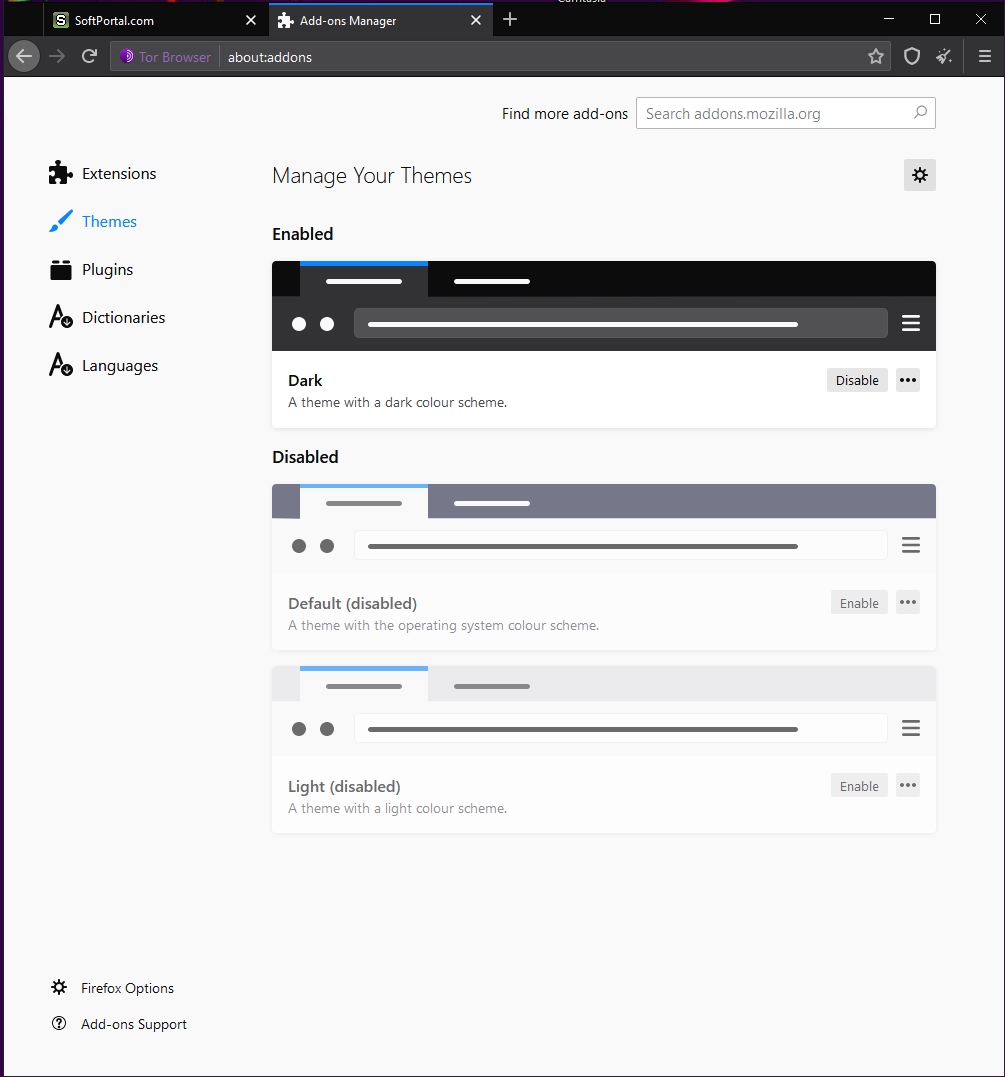
Task: Go back with the back arrow button
Action: pyautogui.click(x=24, y=56)
